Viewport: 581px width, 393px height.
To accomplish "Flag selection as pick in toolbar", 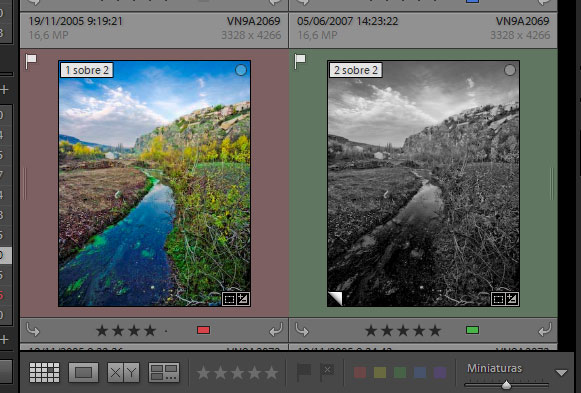I will click(x=304, y=372).
